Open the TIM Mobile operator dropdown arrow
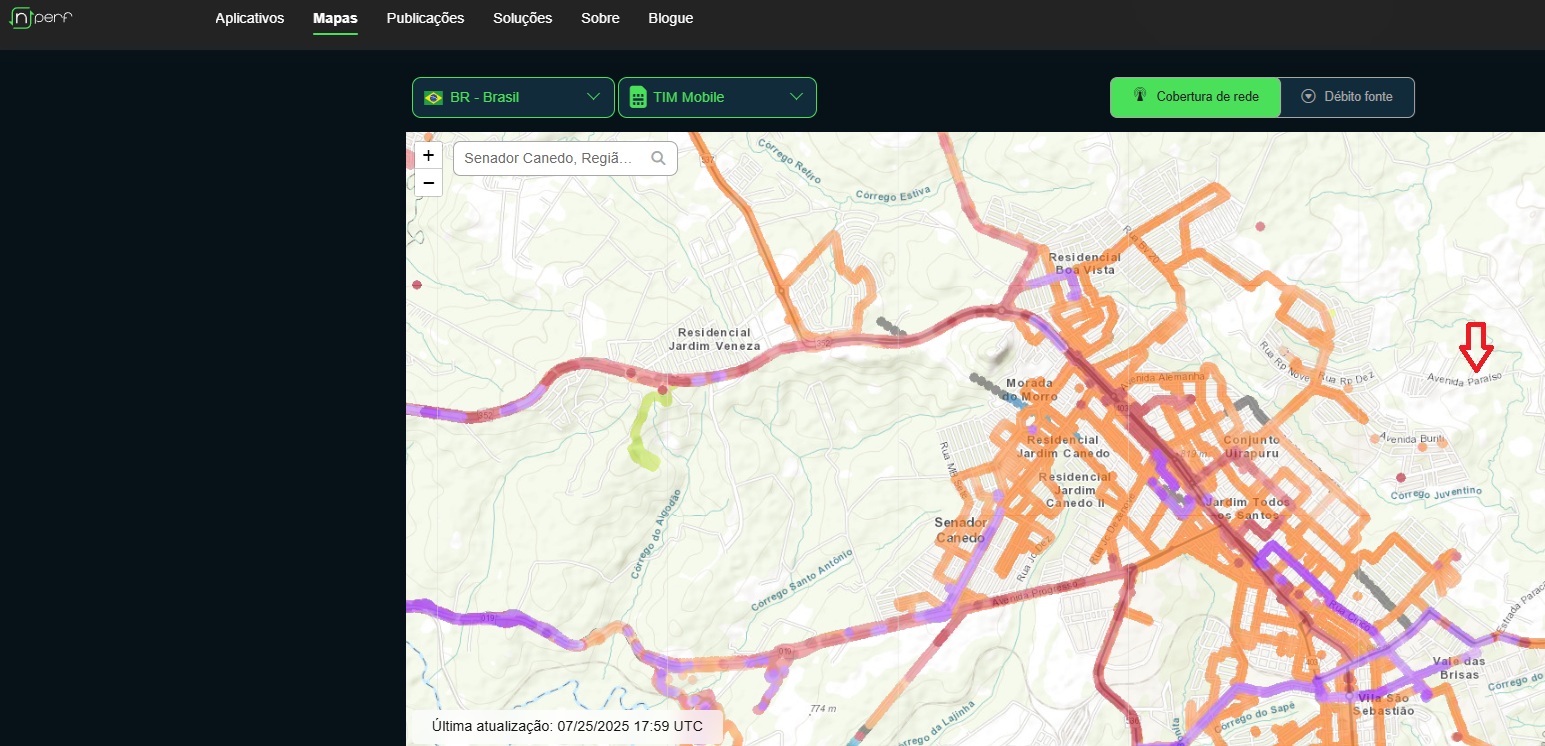Screen dimensions: 1545x746 coord(796,97)
